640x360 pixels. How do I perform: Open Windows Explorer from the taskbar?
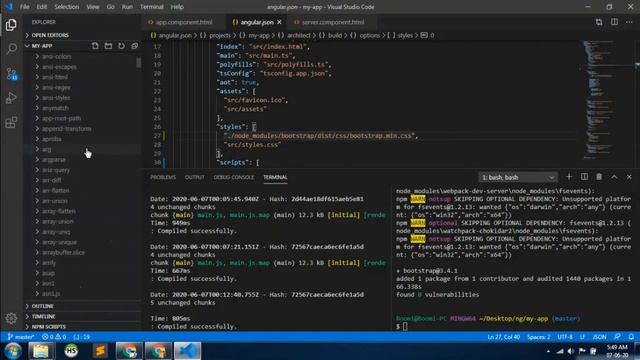[x=41, y=351]
